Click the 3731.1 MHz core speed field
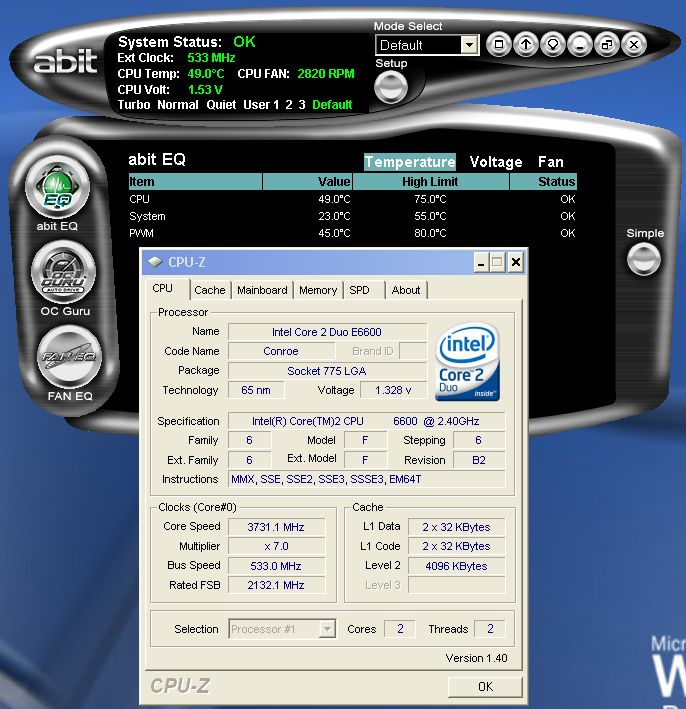The width and height of the screenshot is (686, 709). 276,527
